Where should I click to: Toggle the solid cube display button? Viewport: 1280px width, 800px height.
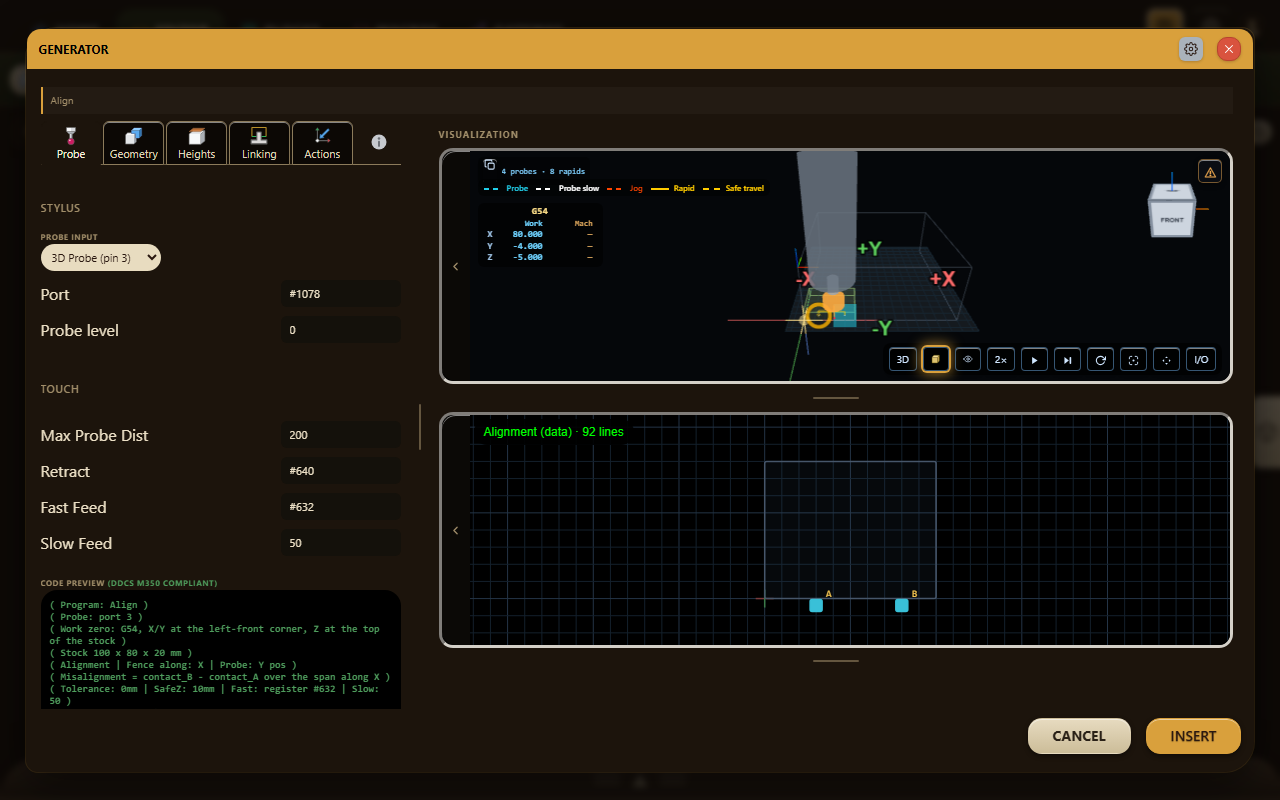936,359
